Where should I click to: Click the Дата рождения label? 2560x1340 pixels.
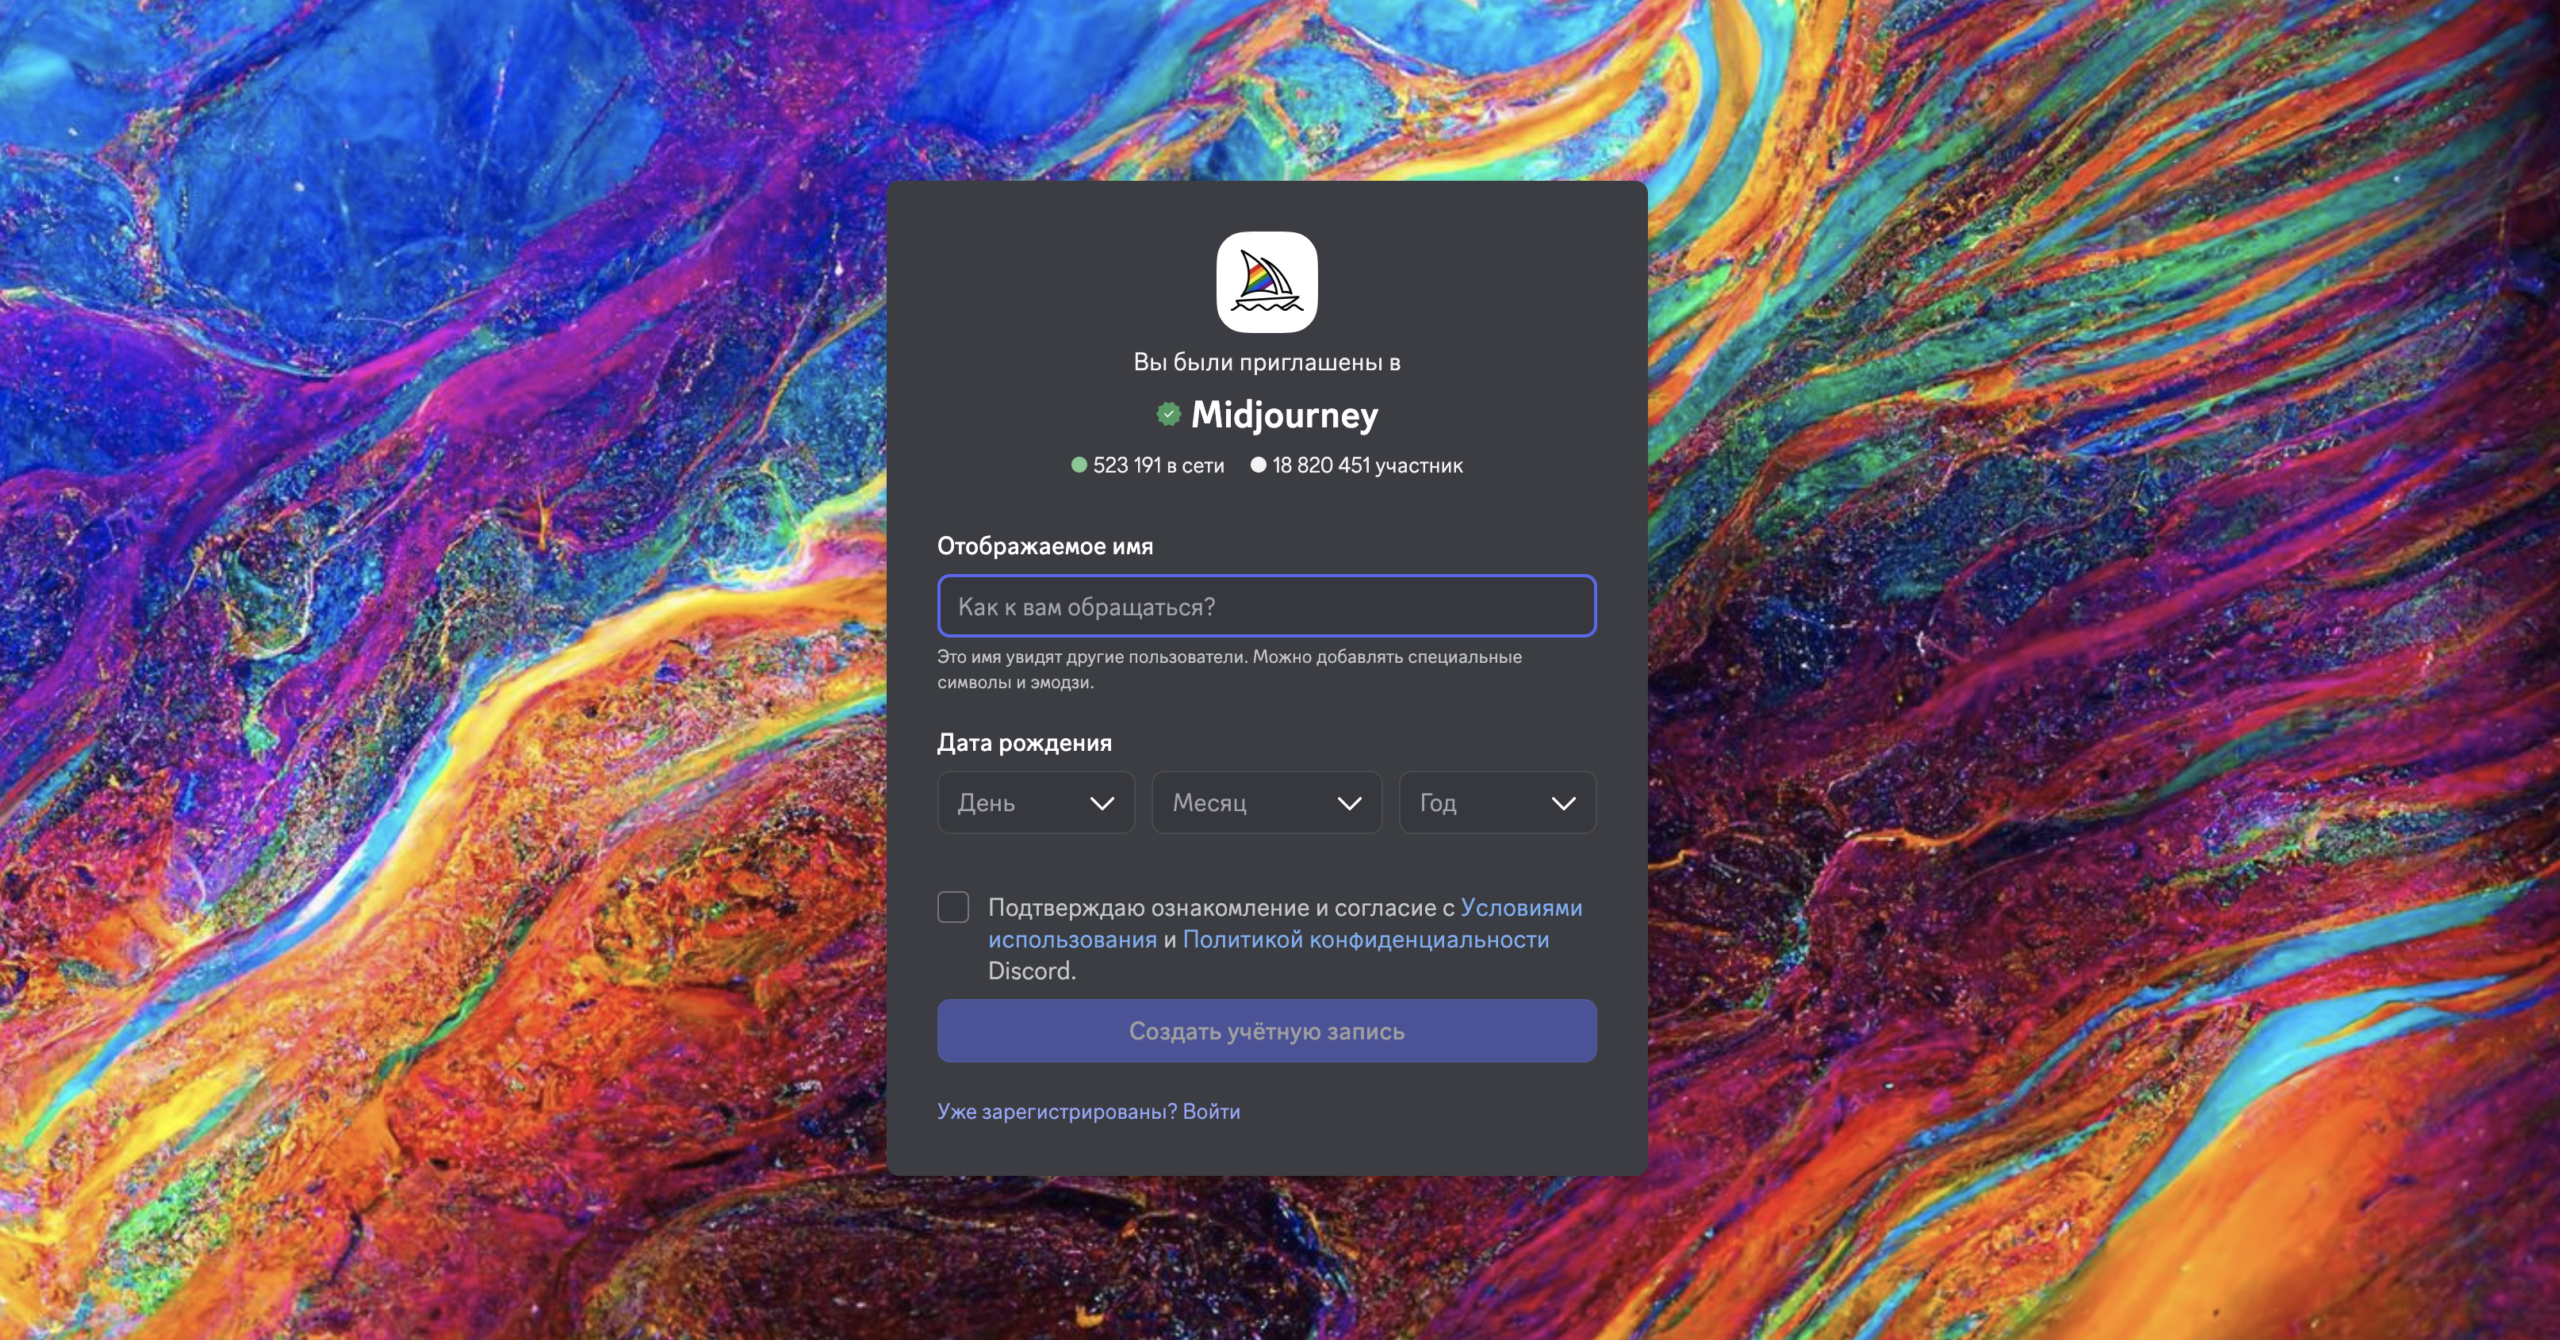coord(1024,743)
